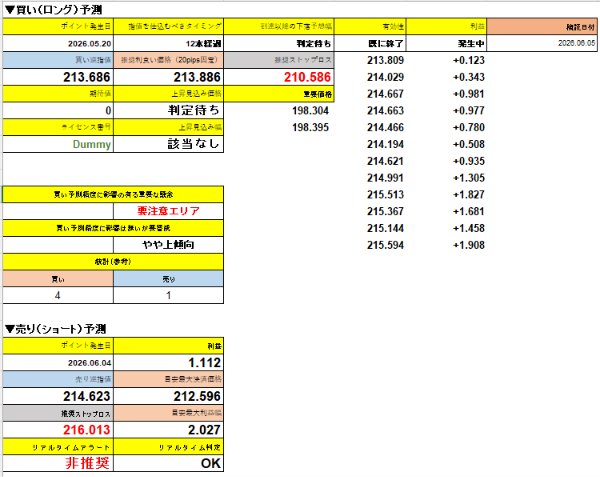Click the price cell 214.029
Viewport: 600px width, 477px height.
coord(385,77)
